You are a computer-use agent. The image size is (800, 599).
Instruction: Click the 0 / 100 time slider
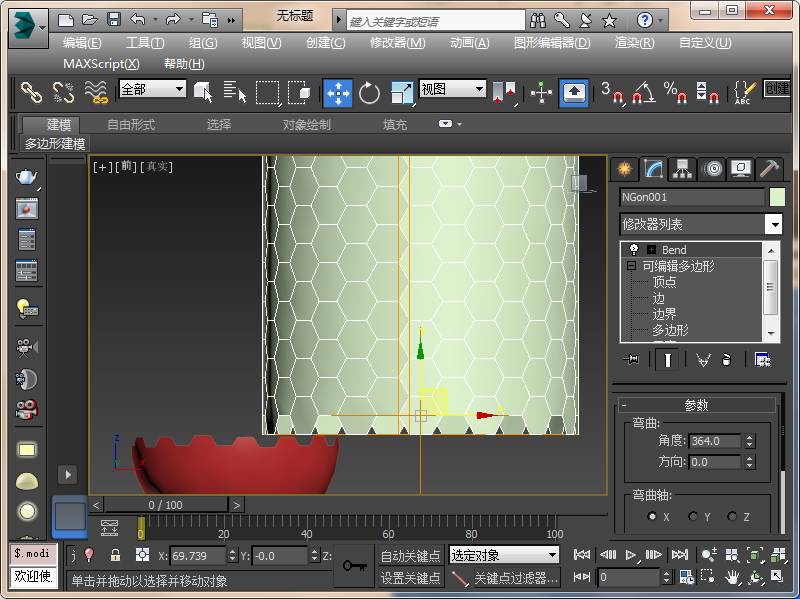[166, 505]
